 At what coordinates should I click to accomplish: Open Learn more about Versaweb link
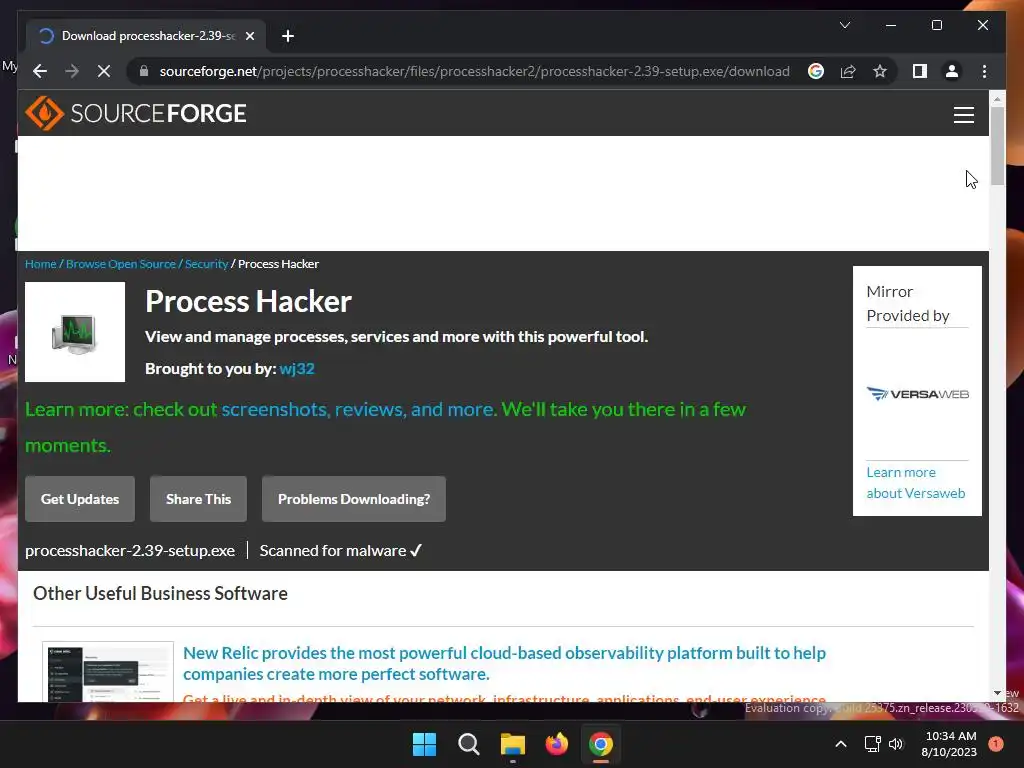coord(916,483)
